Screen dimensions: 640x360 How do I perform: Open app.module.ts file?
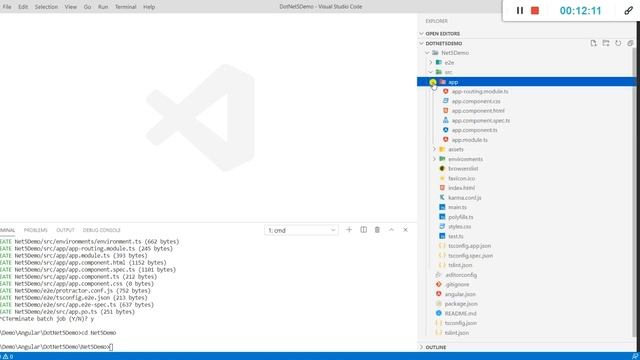tap(469, 140)
